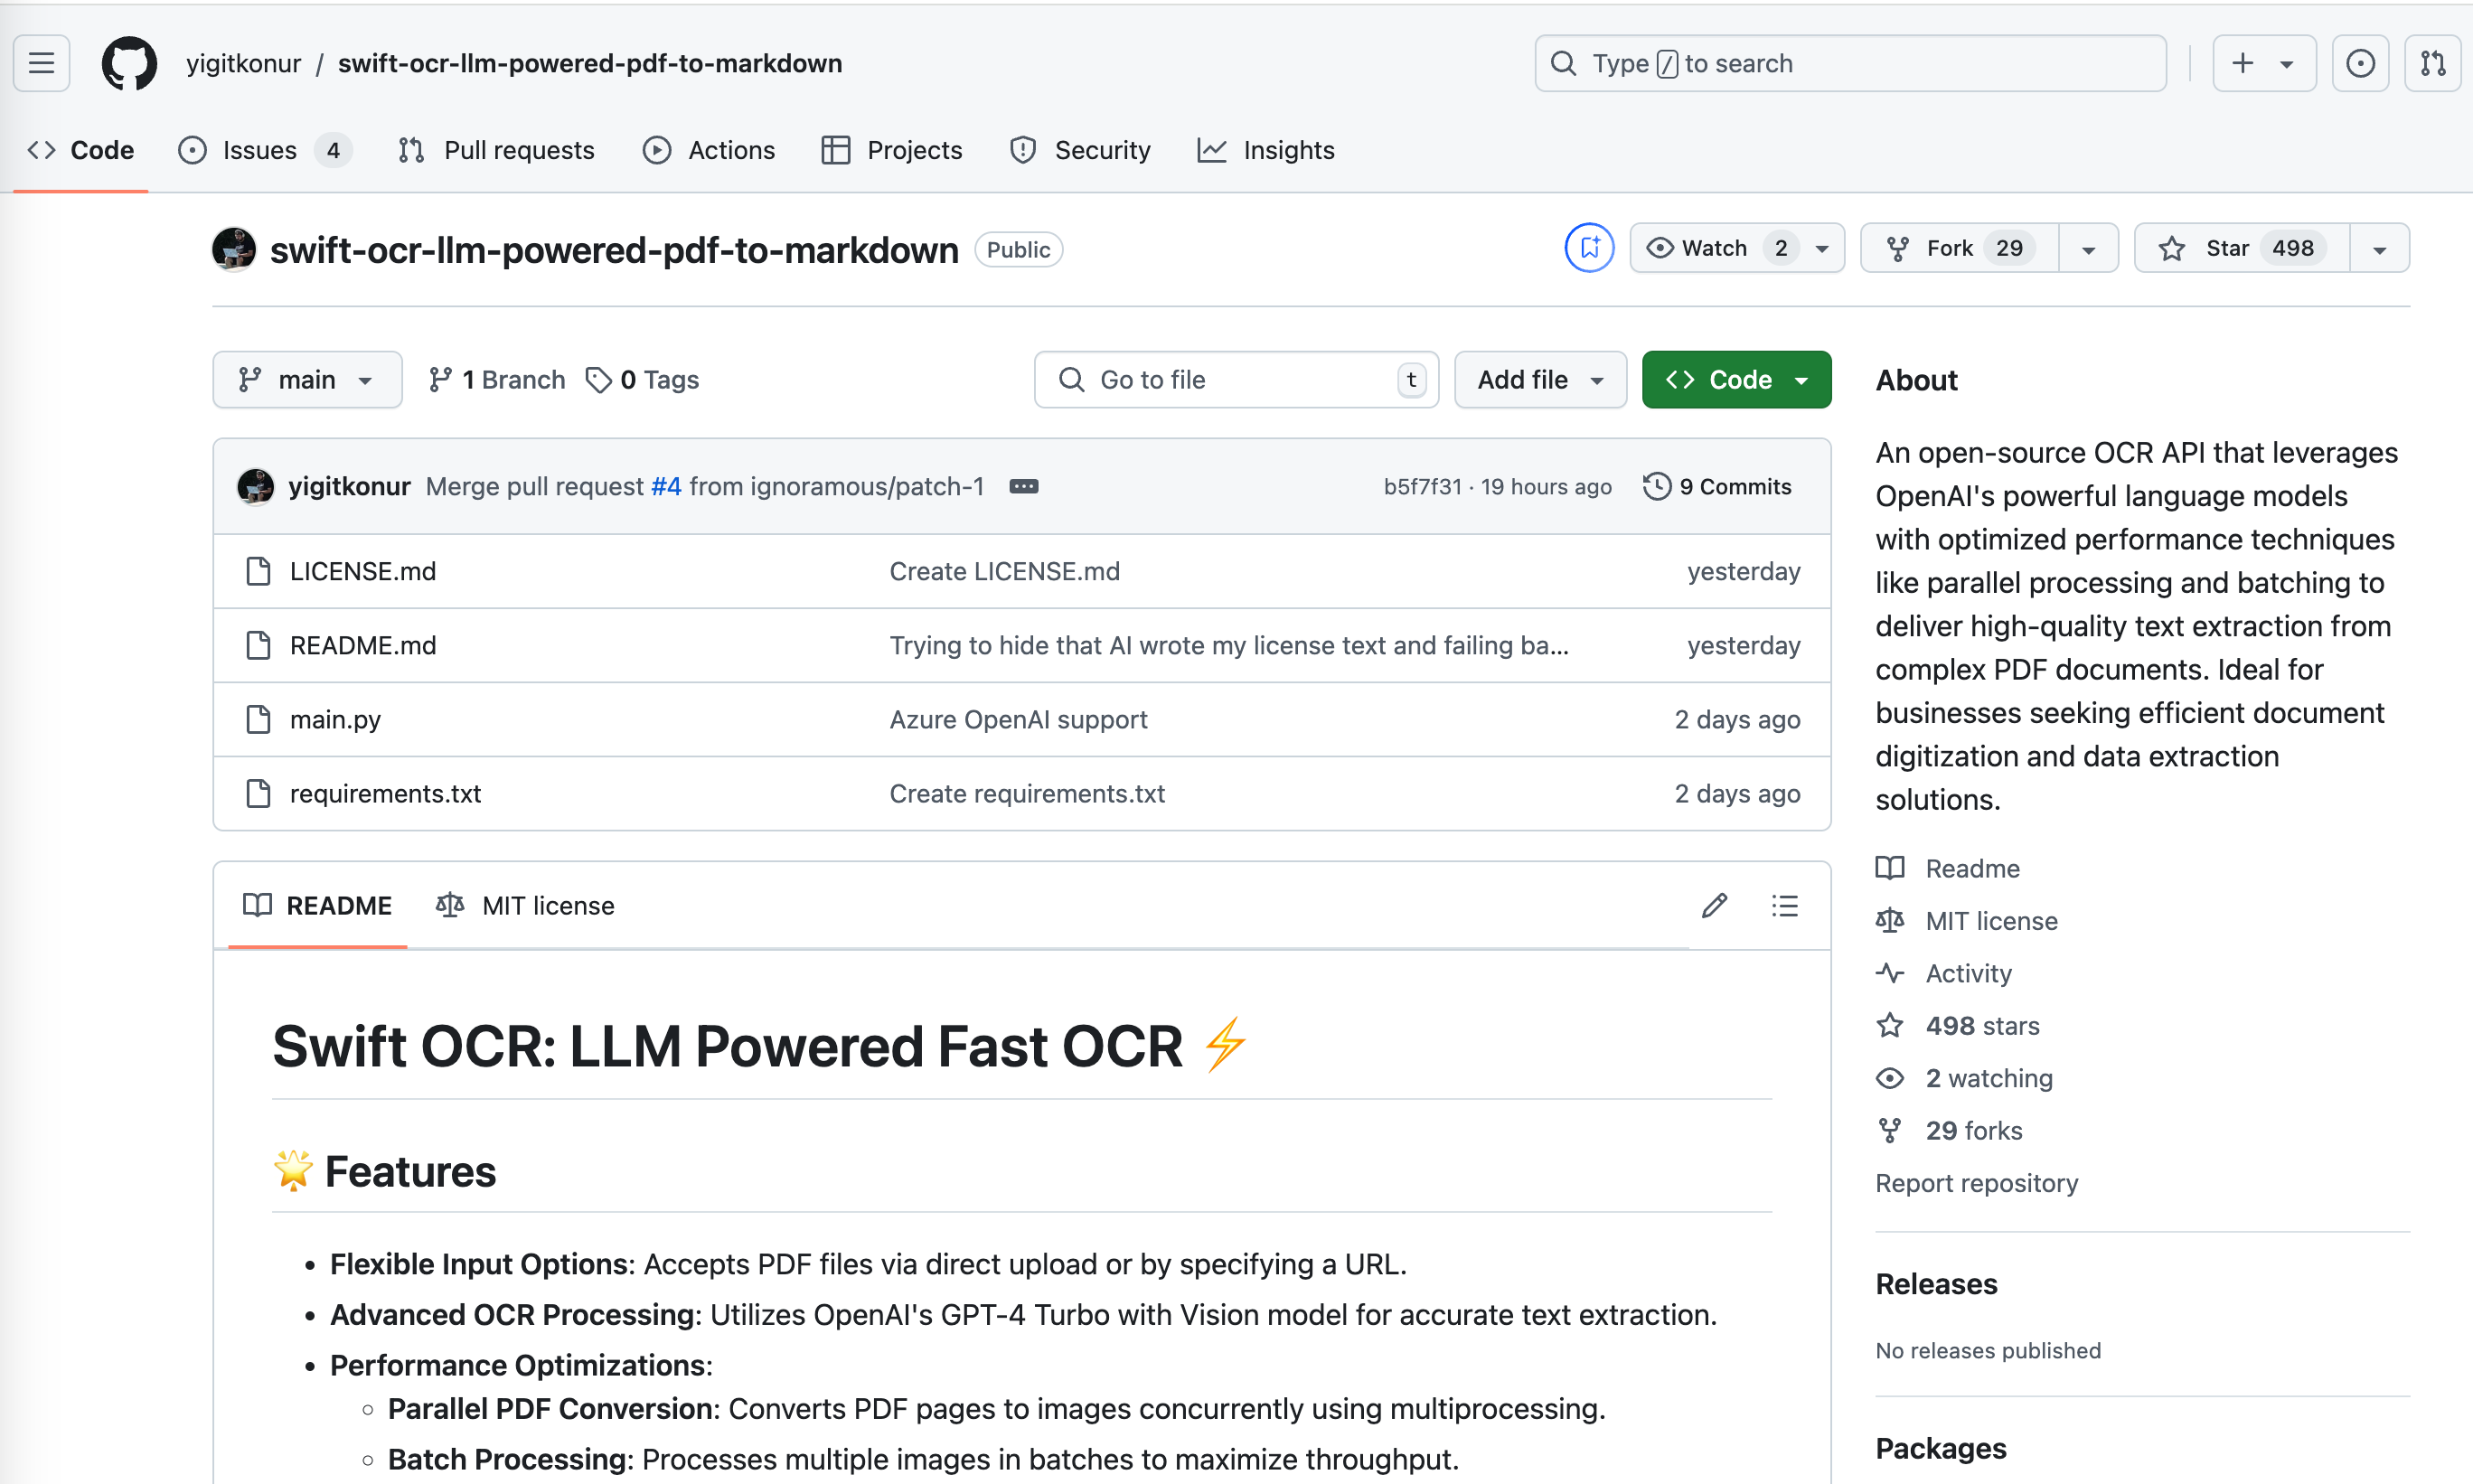The width and height of the screenshot is (2473, 1484).
Task: Expand the Watch notification options arrow
Action: tap(1823, 248)
